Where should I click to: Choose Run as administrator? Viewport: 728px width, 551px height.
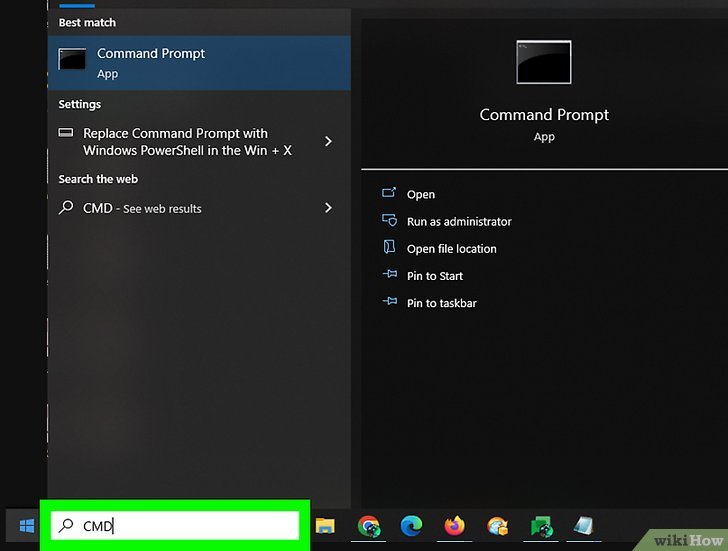point(459,221)
